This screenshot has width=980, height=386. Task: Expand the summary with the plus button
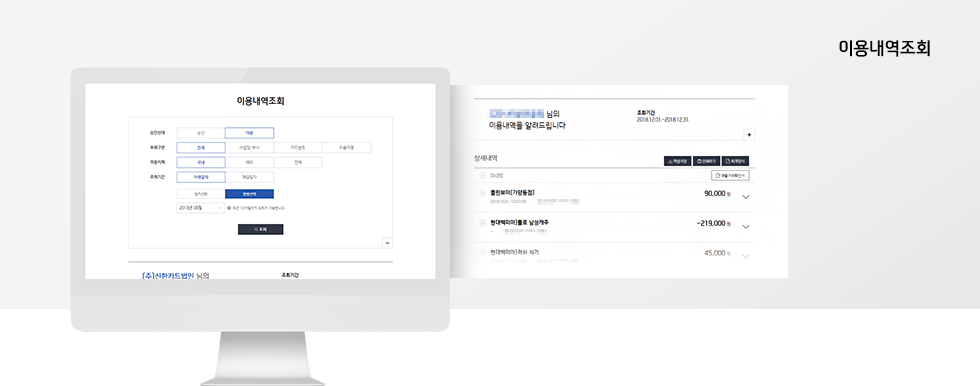pyautogui.click(x=750, y=134)
